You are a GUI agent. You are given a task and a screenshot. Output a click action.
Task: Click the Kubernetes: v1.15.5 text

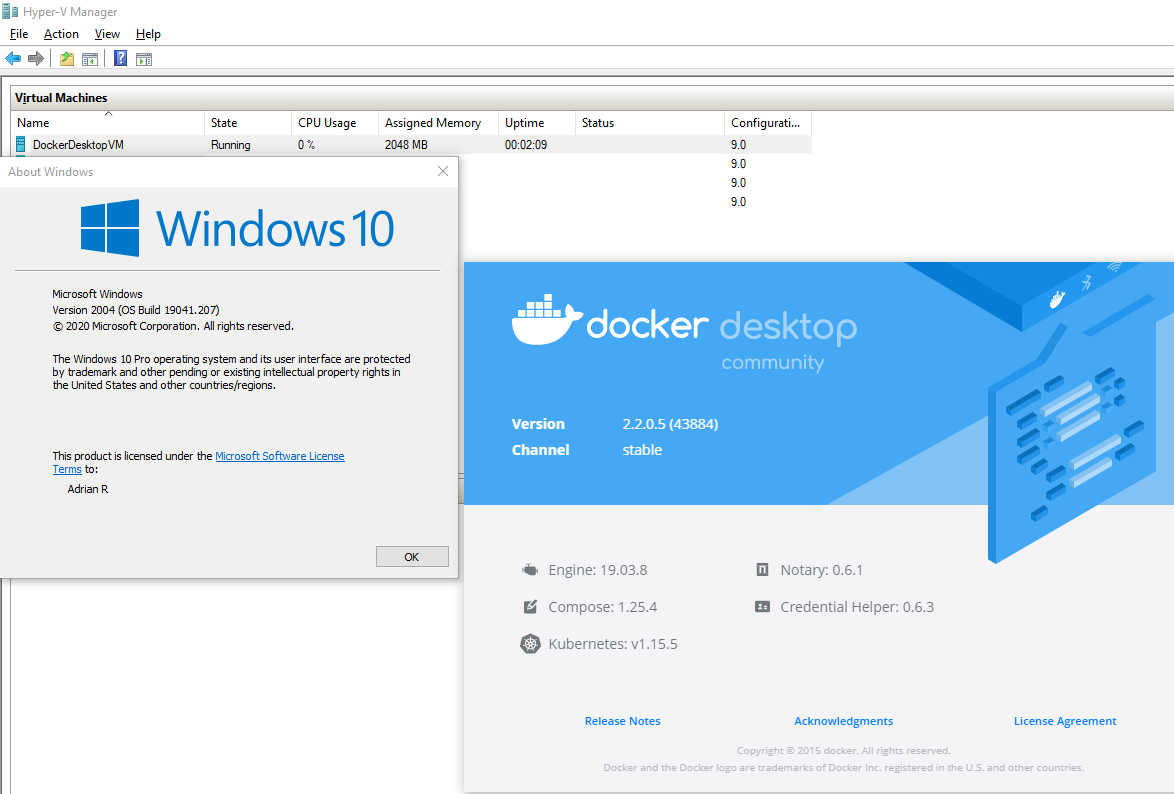[x=612, y=644]
